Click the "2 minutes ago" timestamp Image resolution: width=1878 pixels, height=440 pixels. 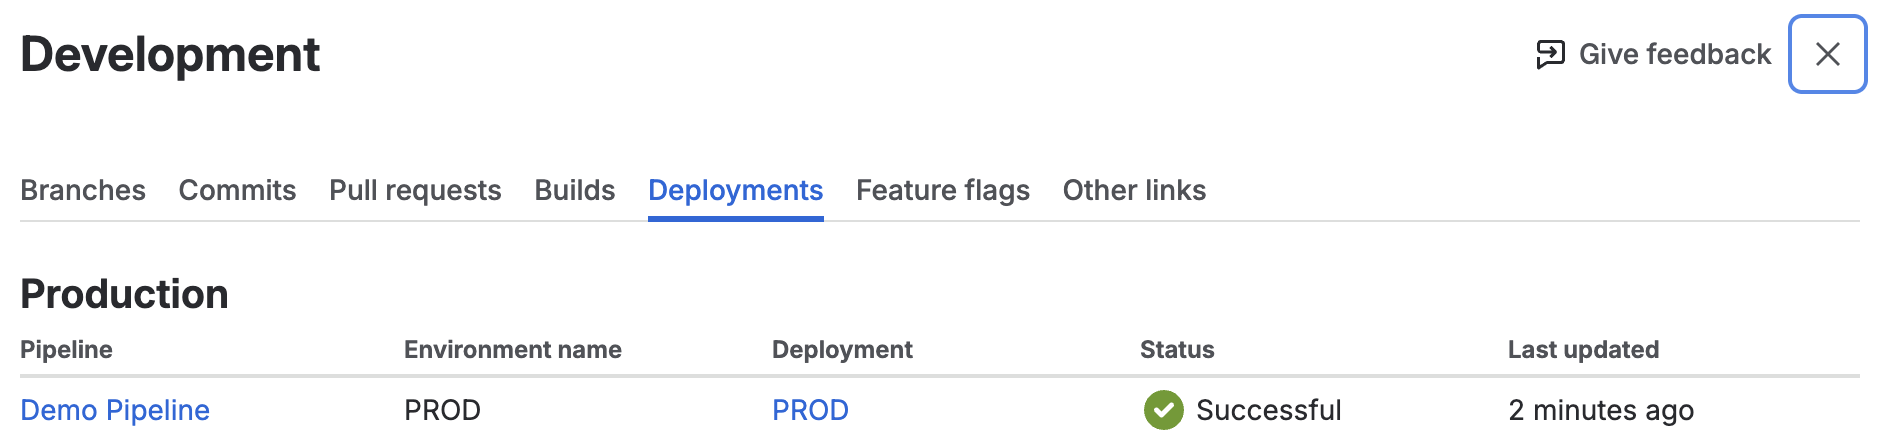pyautogui.click(x=1600, y=410)
